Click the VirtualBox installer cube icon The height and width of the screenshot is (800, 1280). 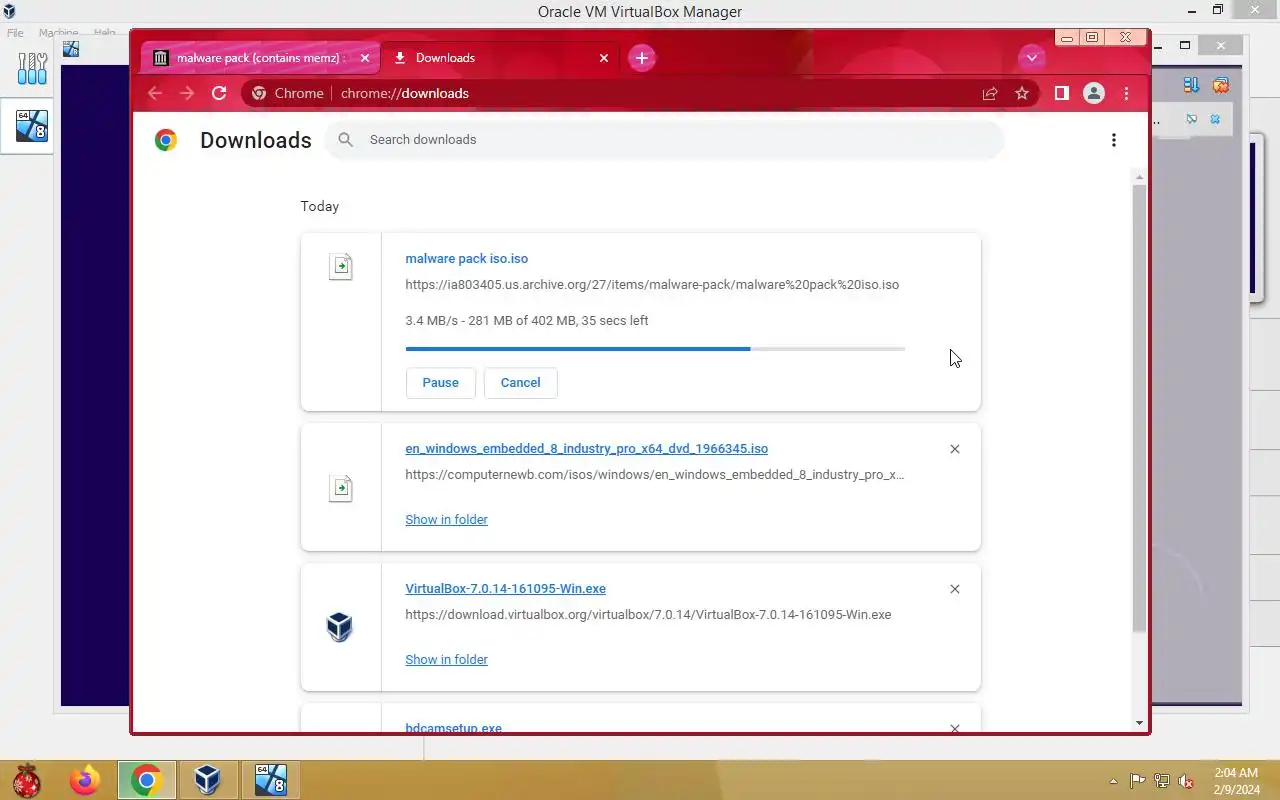340,627
